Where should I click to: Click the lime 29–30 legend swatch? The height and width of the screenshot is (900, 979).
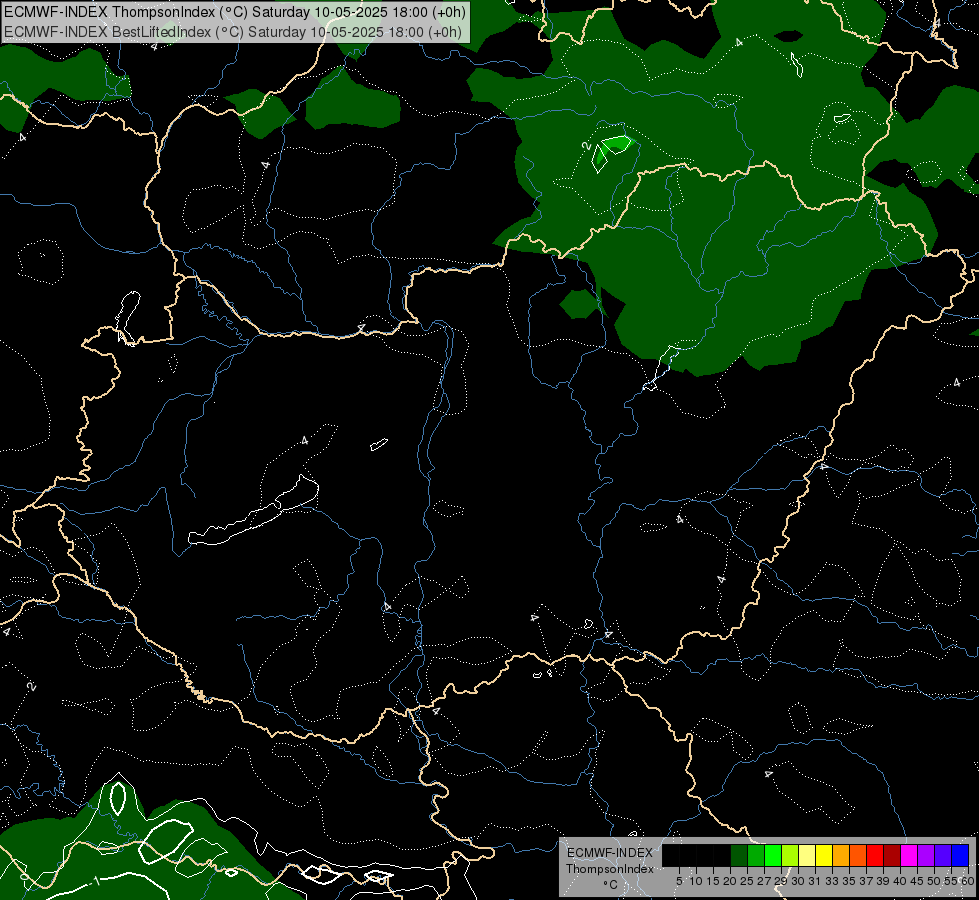[790, 855]
